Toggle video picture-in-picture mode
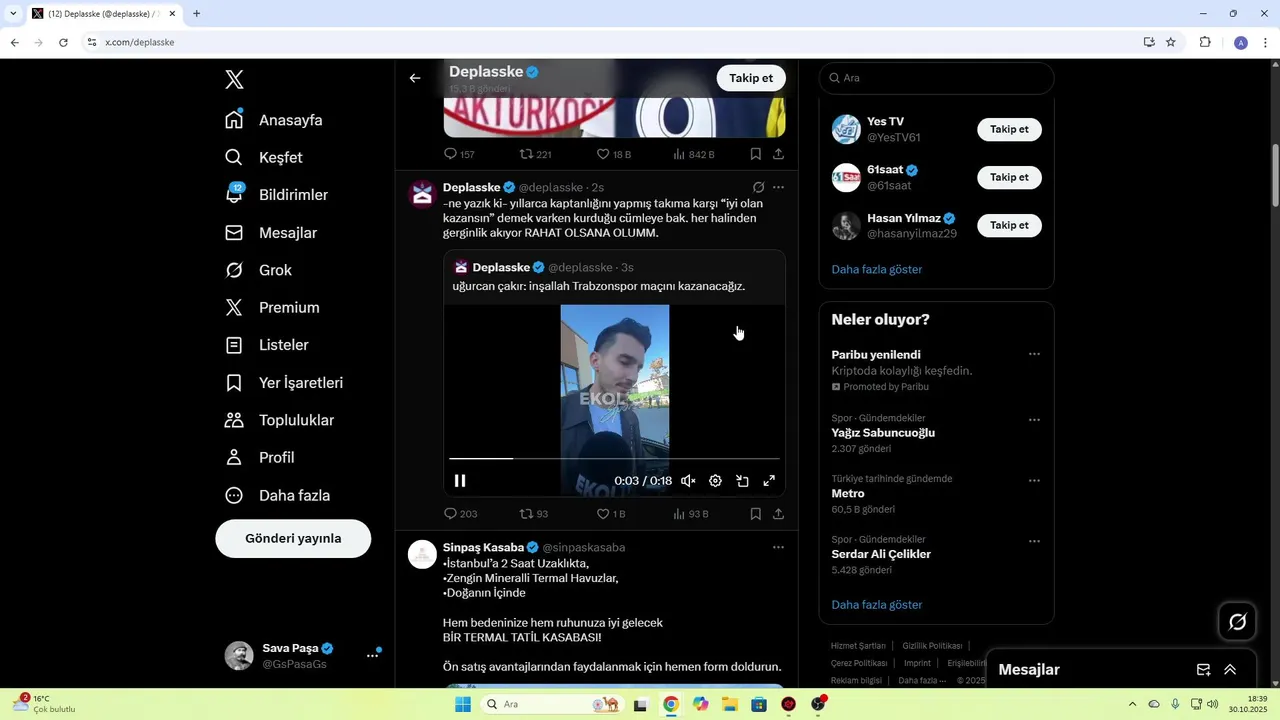 coord(742,481)
